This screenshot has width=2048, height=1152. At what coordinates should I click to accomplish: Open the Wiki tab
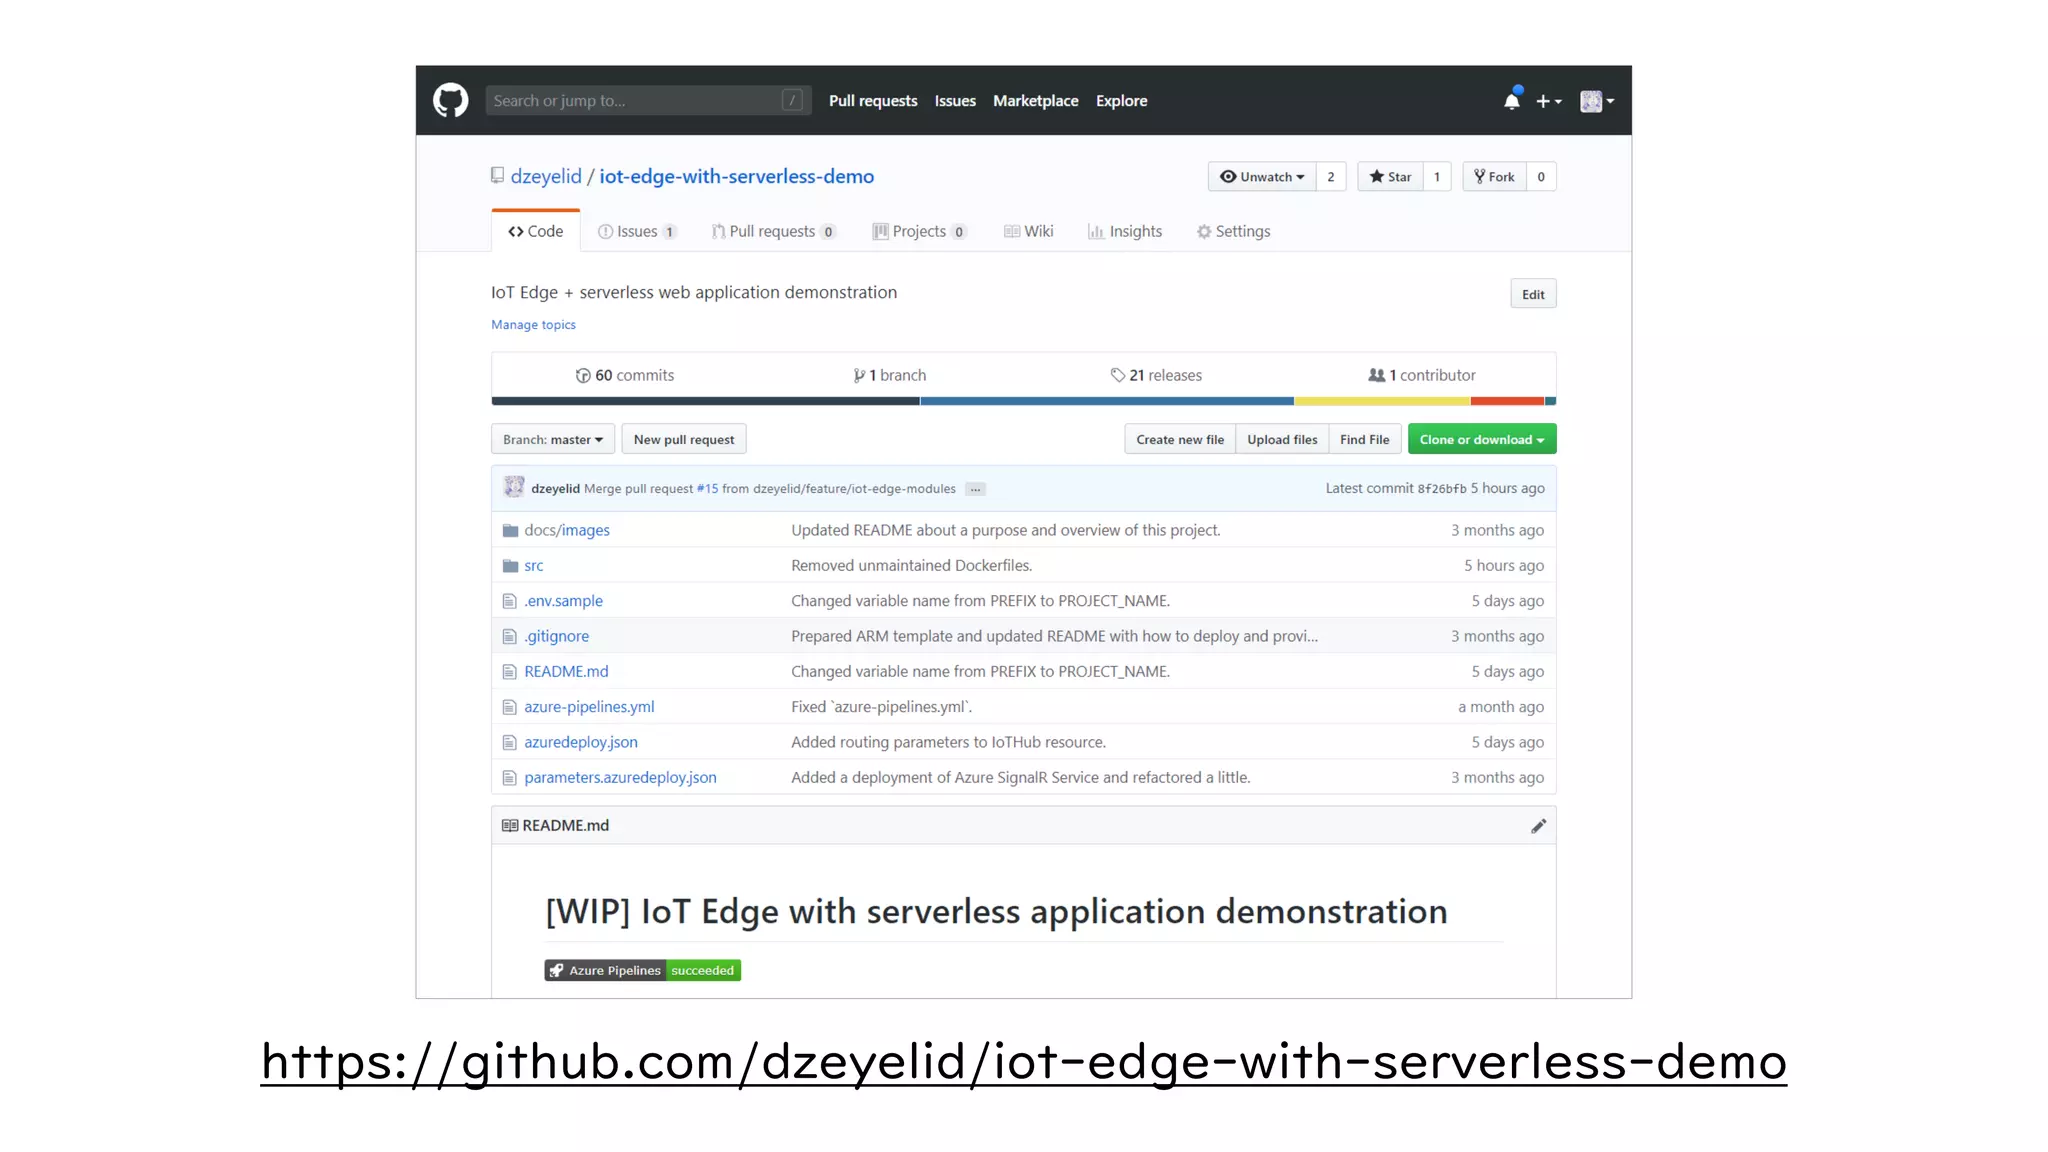[x=1028, y=231]
